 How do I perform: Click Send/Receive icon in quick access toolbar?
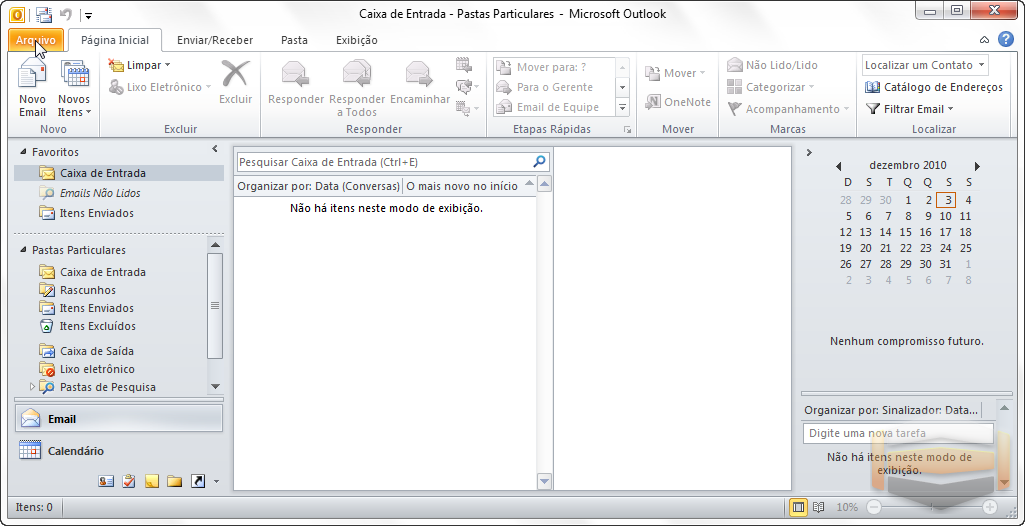point(44,14)
